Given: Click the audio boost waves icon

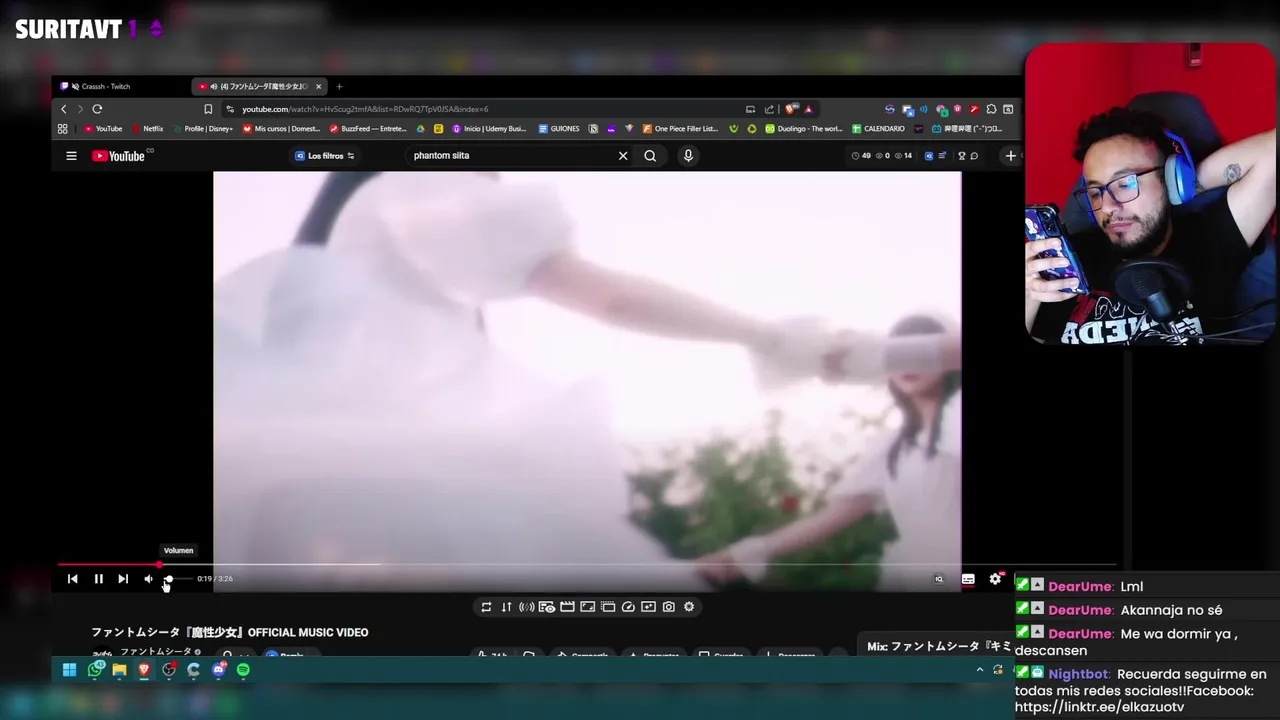Looking at the screenshot, I should (x=526, y=607).
